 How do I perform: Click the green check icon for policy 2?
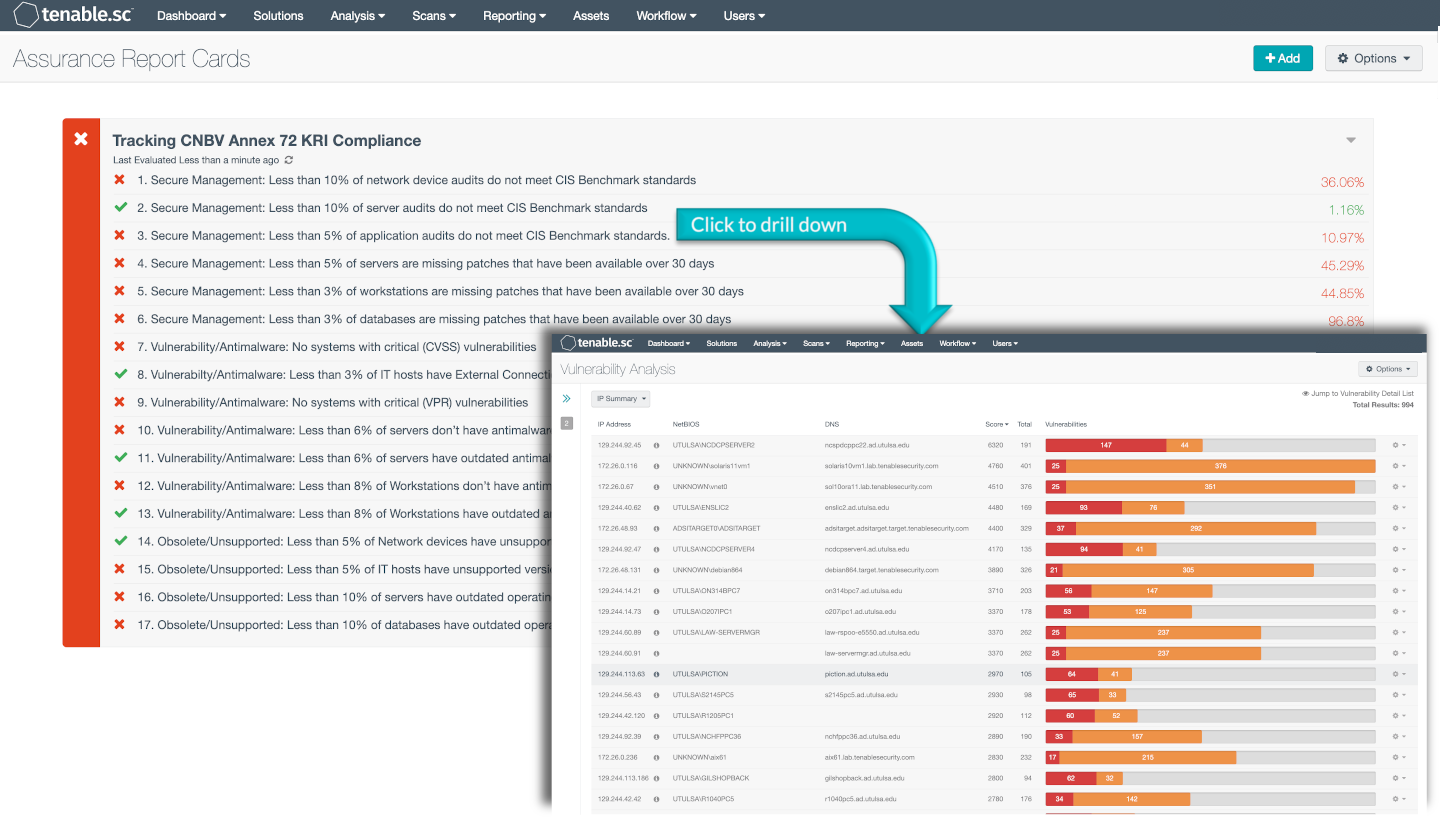[x=120, y=208]
